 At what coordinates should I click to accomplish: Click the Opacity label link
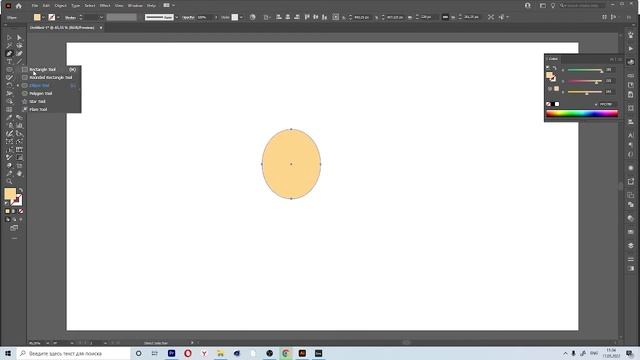(x=188, y=18)
